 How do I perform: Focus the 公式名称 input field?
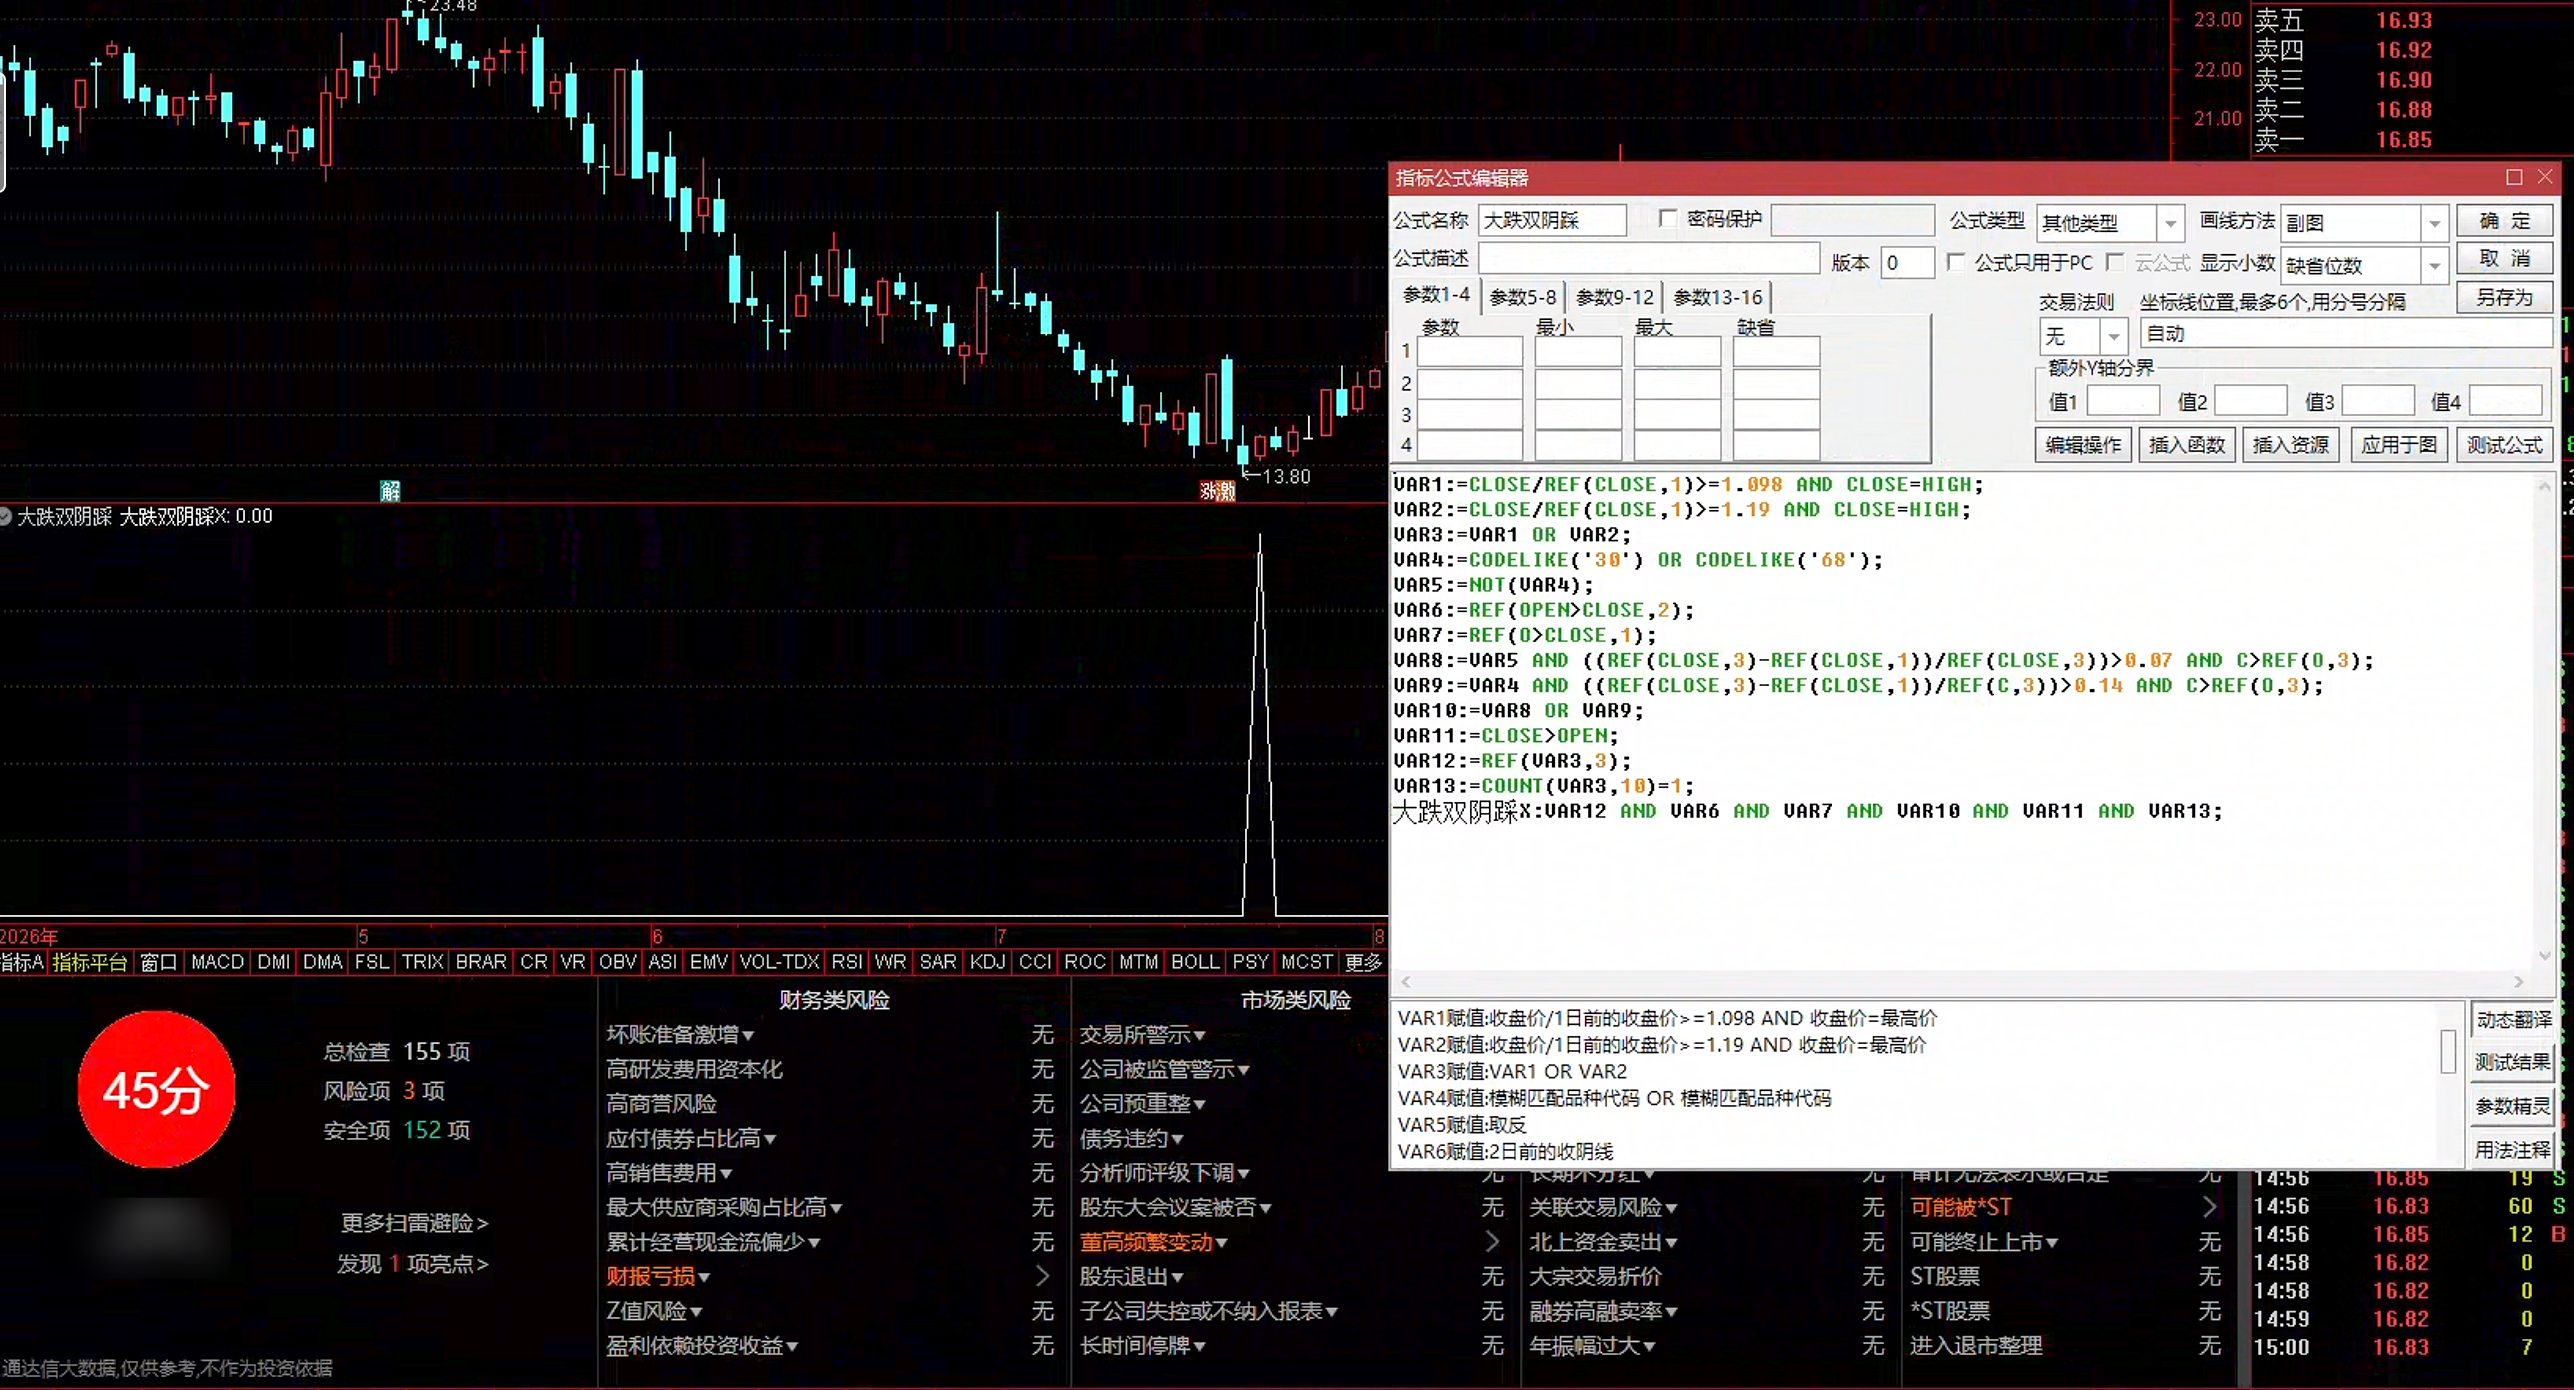click(1552, 220)
